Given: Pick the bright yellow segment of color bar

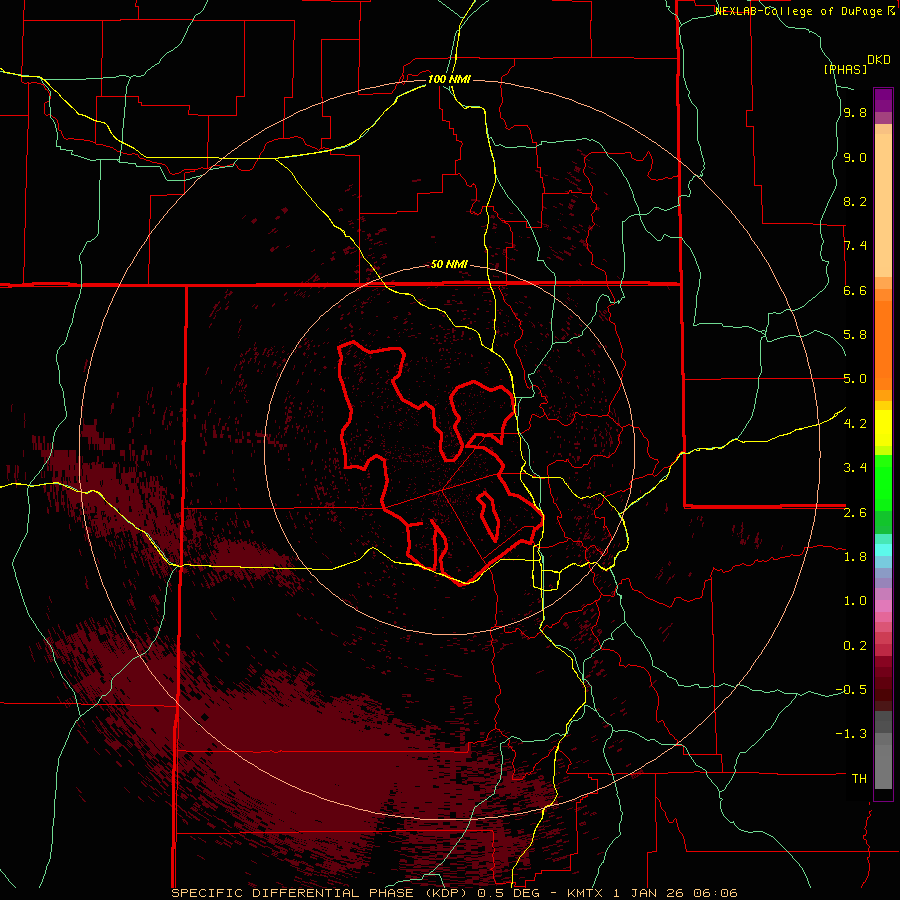Looking at the screenshot, I should coord(883,428).
